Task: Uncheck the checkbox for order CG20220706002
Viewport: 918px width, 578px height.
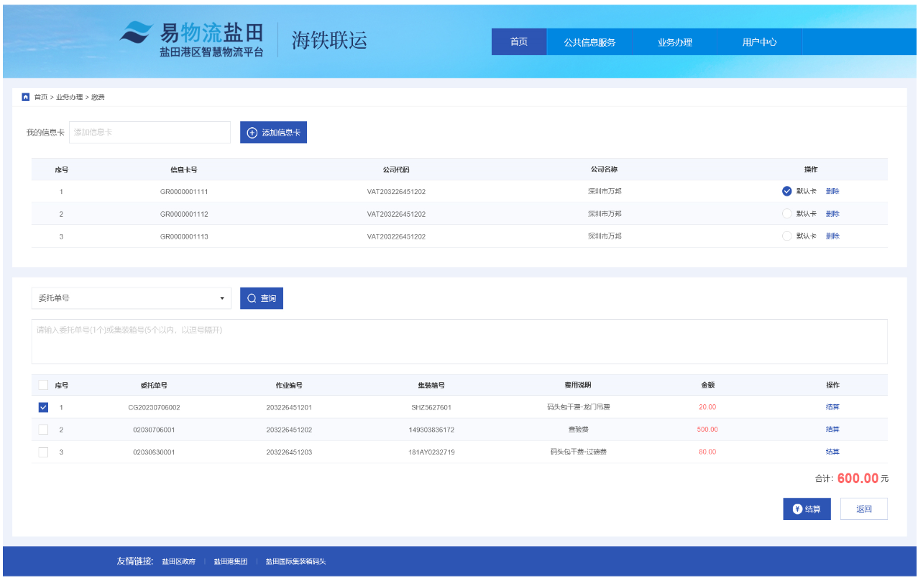Action: (x=41, y=407)
